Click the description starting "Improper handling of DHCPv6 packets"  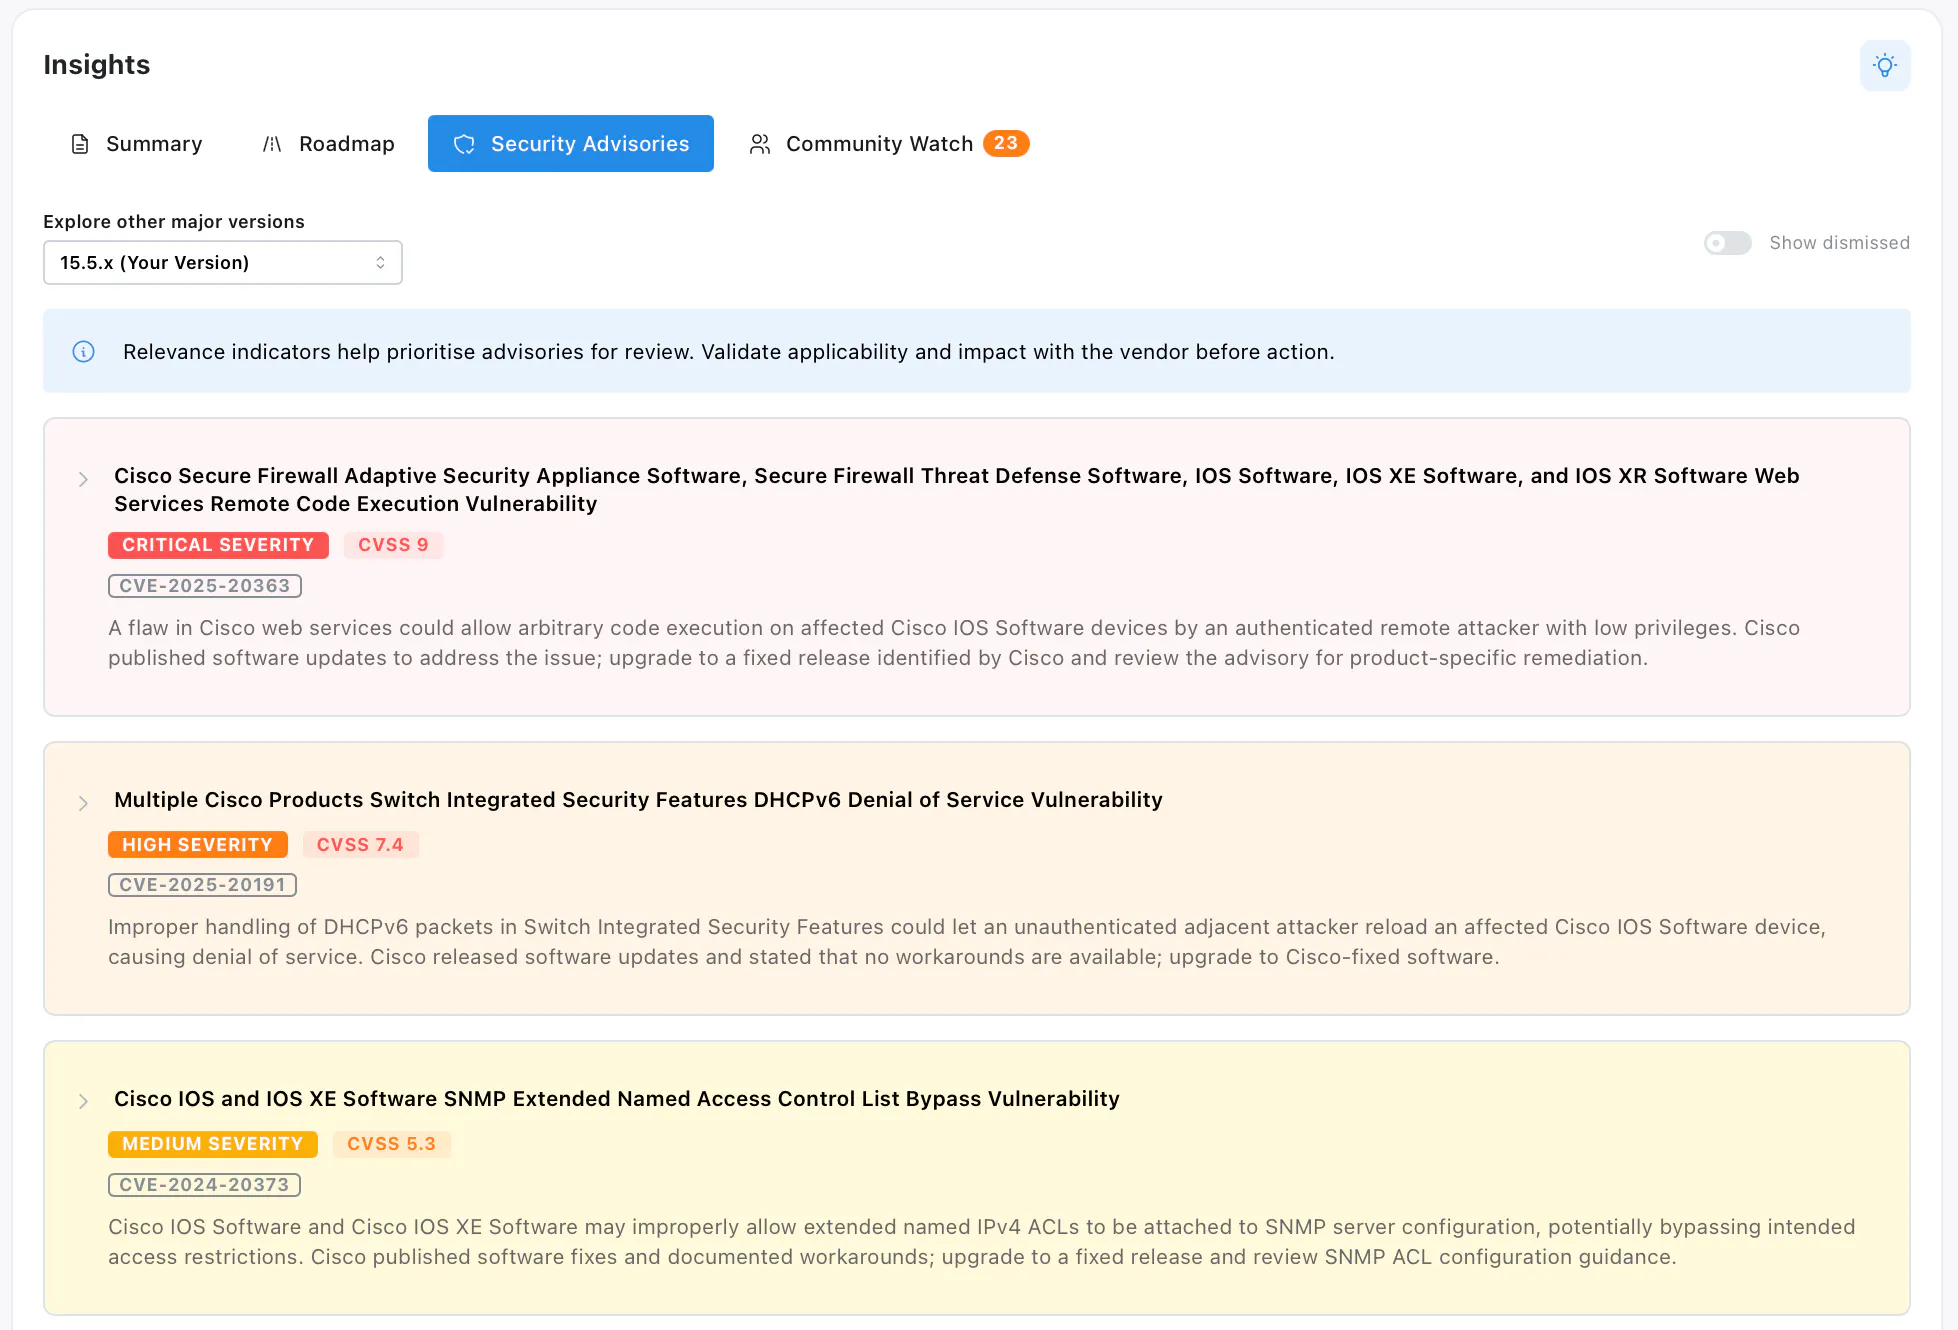[967, 942]
